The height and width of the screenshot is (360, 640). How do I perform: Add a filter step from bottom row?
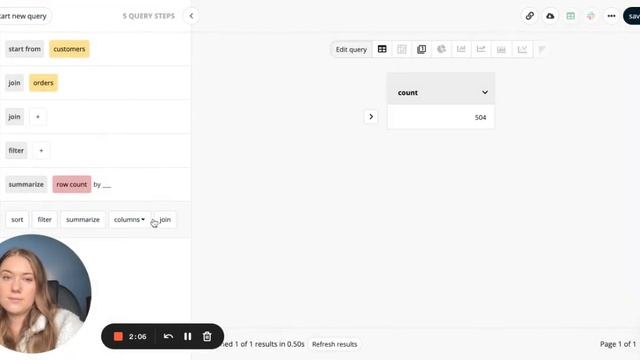coord(44,220)
